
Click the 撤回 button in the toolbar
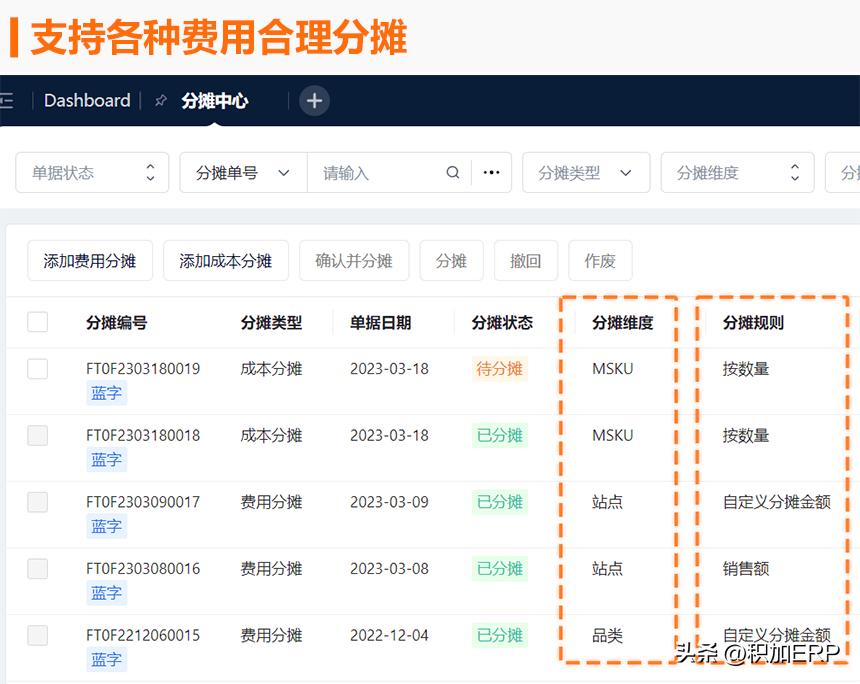point(525,260)
